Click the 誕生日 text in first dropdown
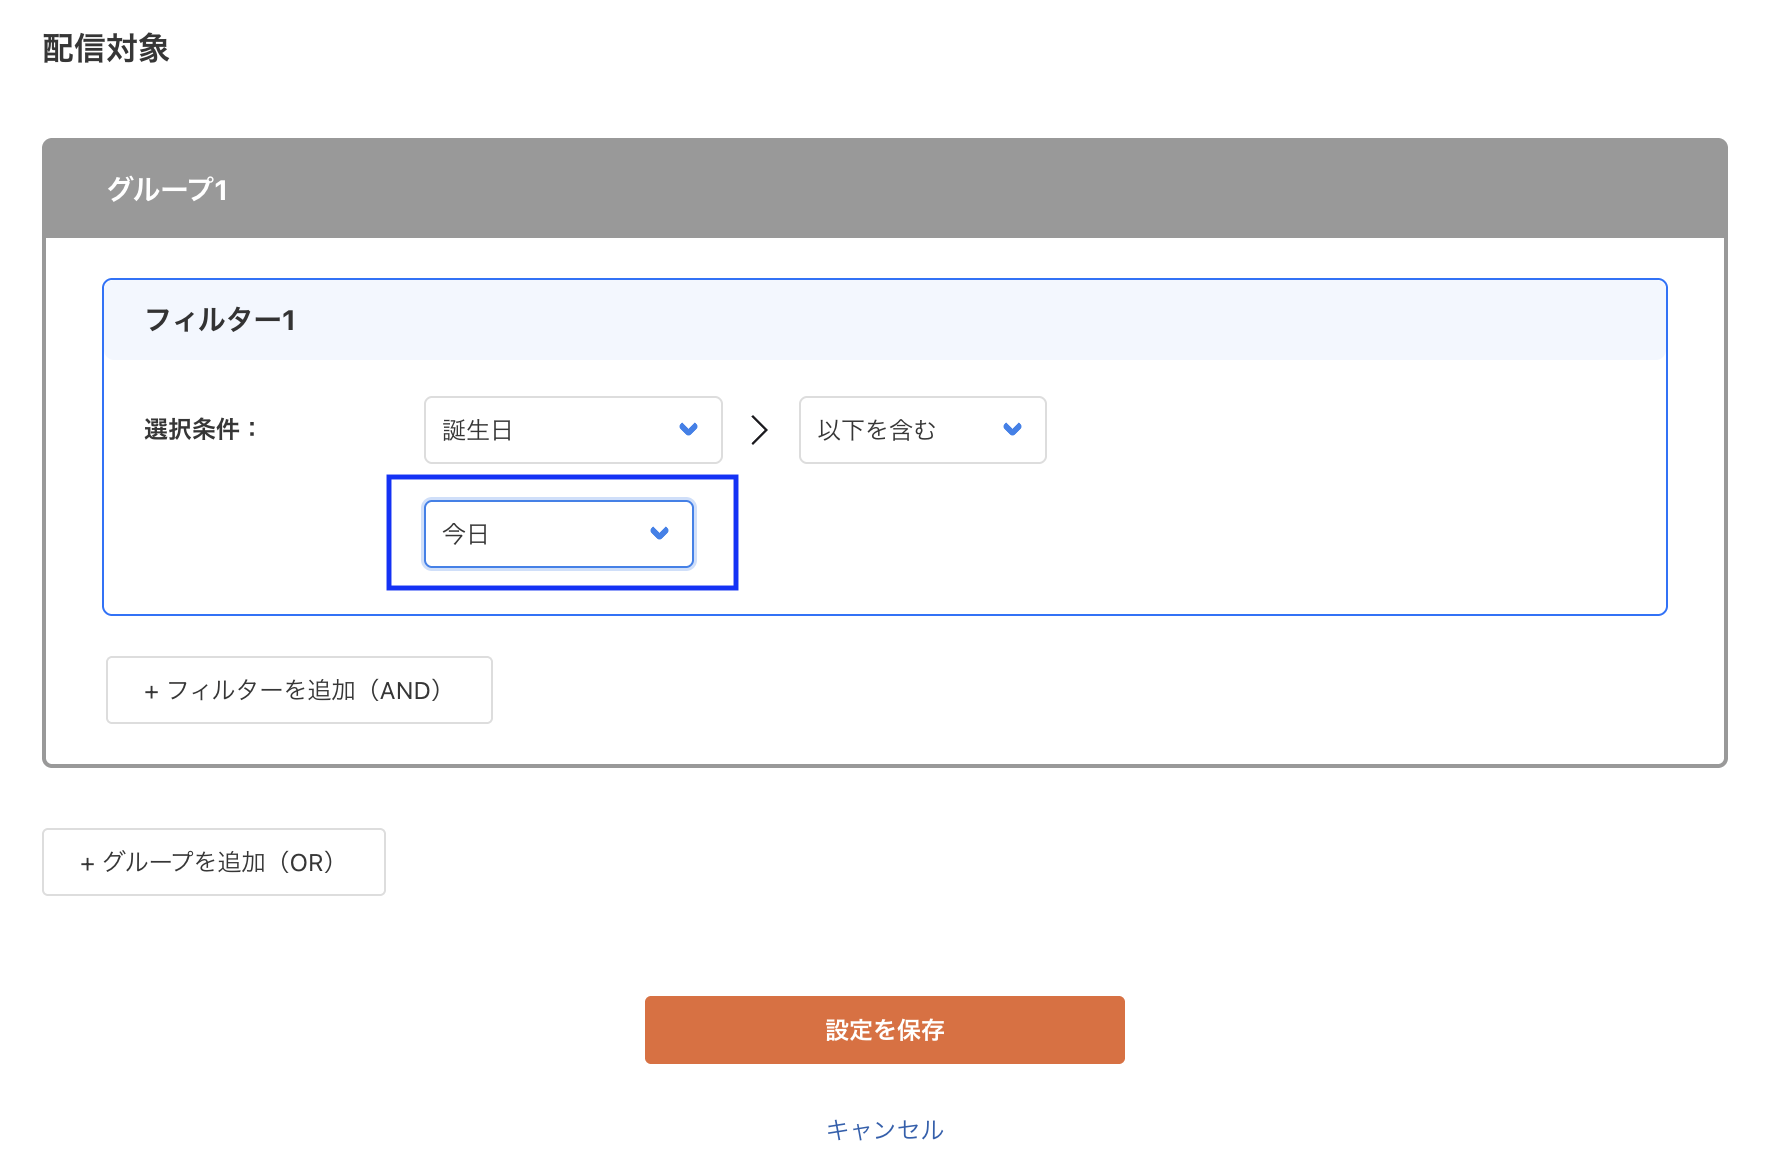The width and height of the screenshot is (1766, 1158). click(478, 430)
